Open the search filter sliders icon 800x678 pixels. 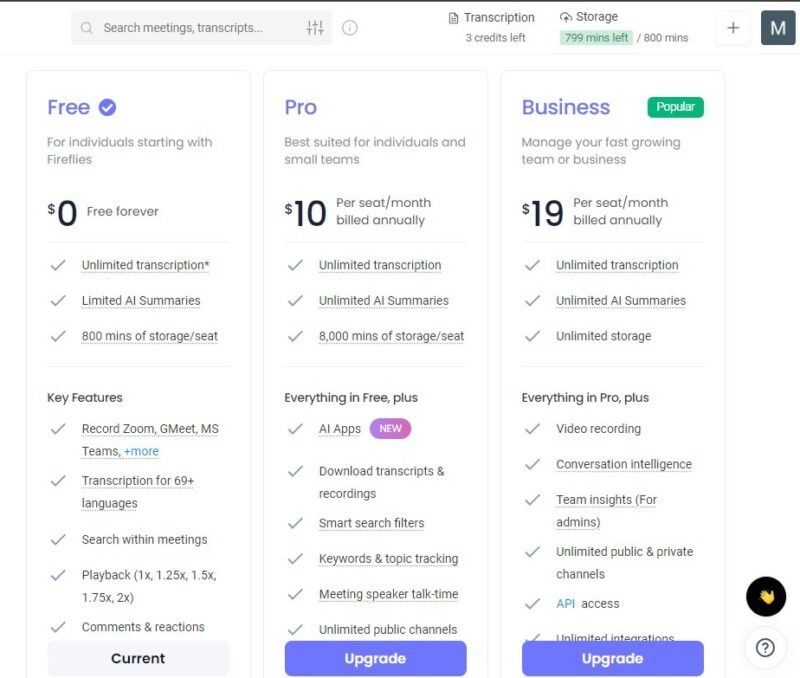[x=315, y=28]
